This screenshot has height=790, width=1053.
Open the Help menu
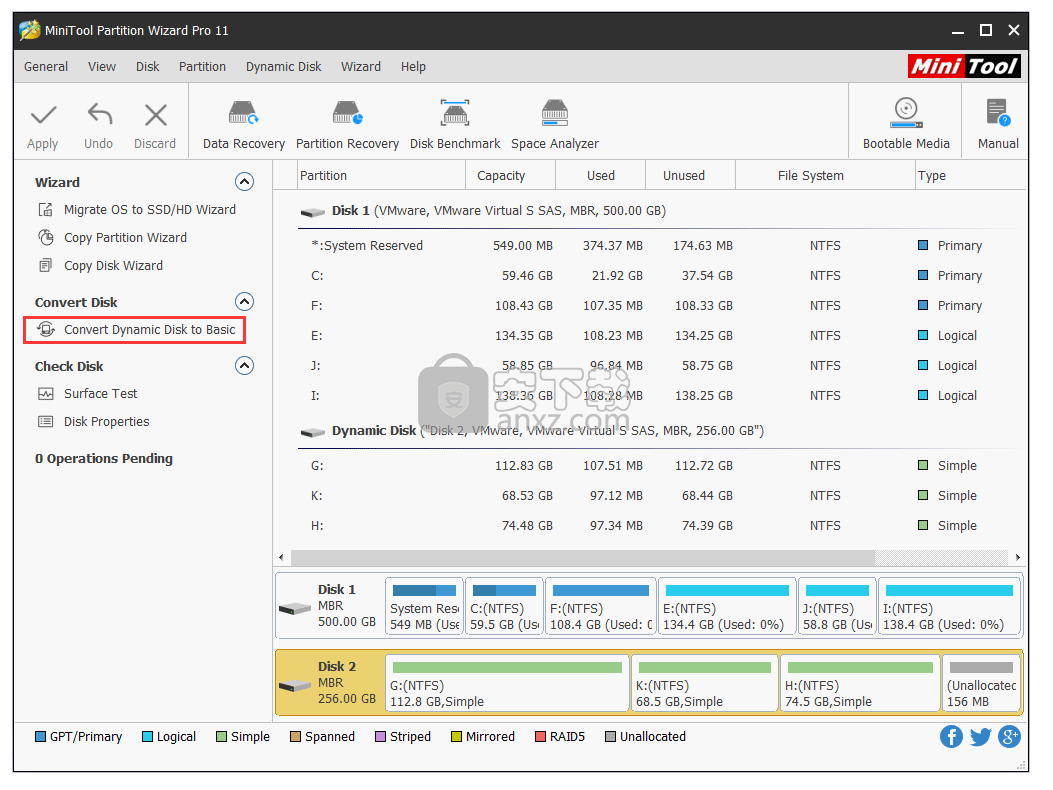coord(413,67)
